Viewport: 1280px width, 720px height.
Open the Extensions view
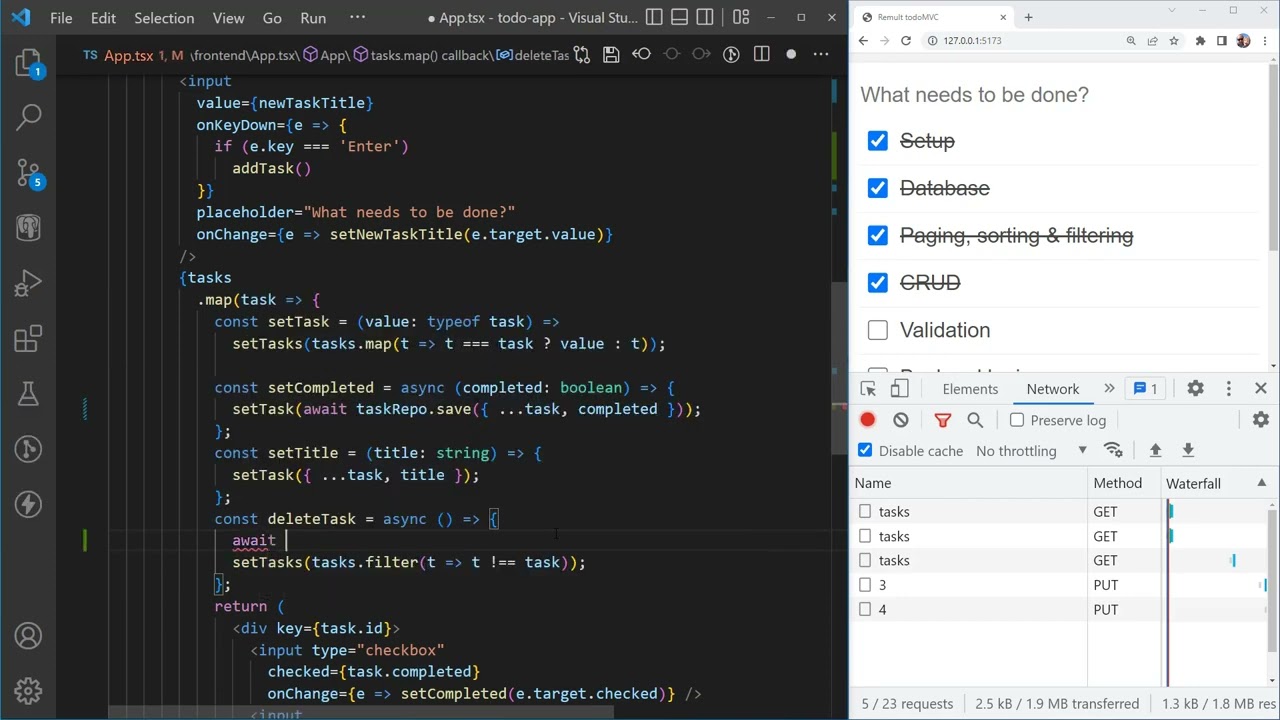coord(28,339)
